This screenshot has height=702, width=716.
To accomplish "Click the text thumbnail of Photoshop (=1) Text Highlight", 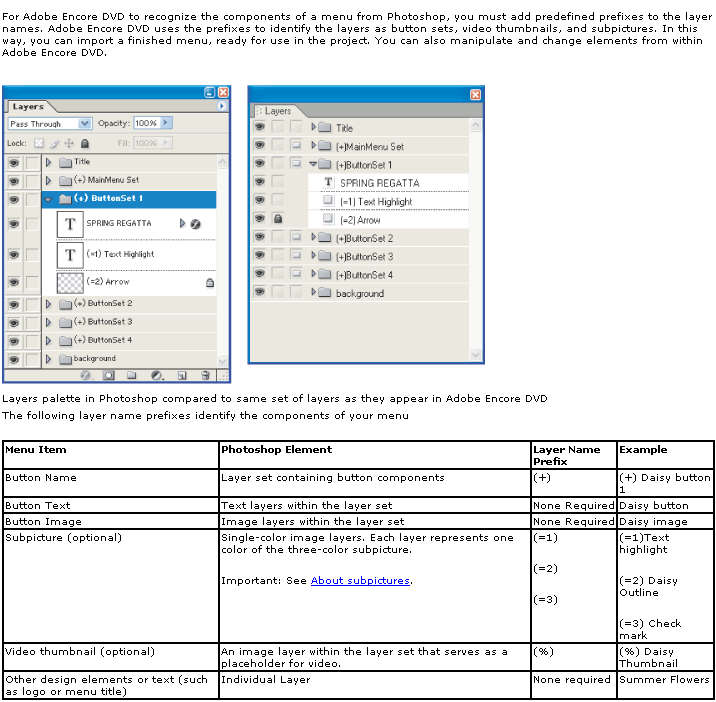I will pyautogui.click(x=70, y=254).
